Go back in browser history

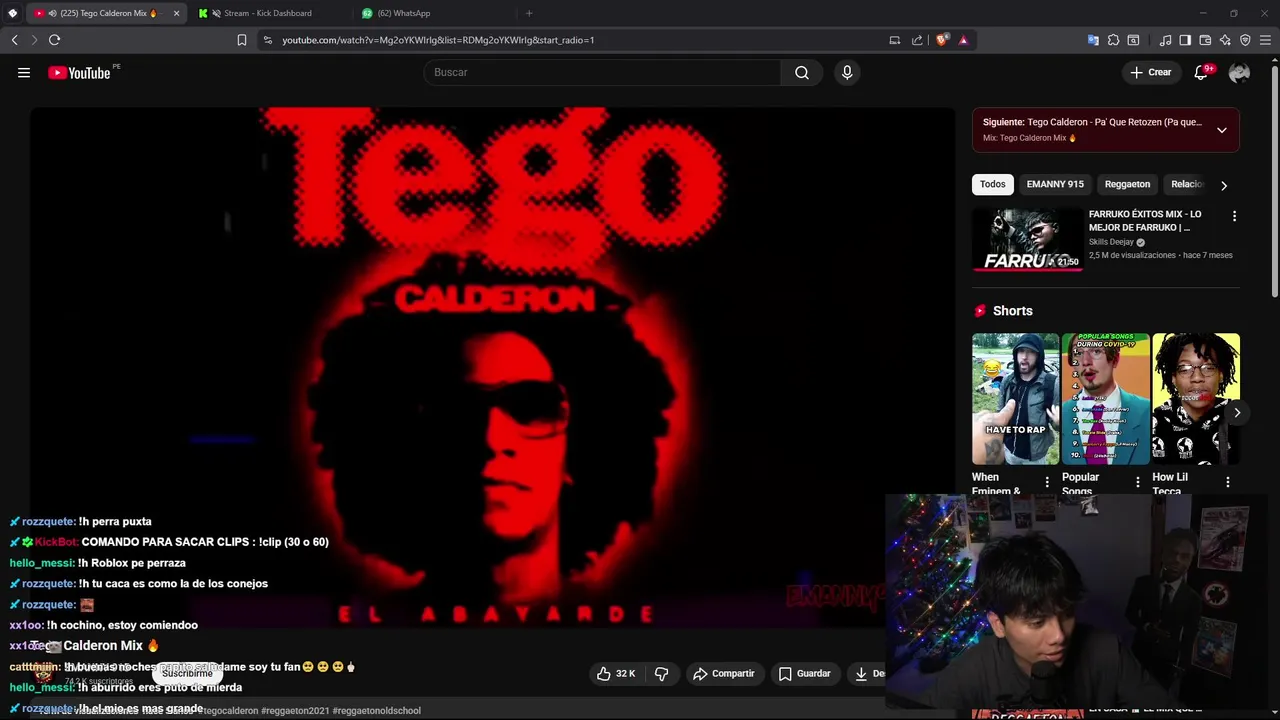click(x=14, y=40)
